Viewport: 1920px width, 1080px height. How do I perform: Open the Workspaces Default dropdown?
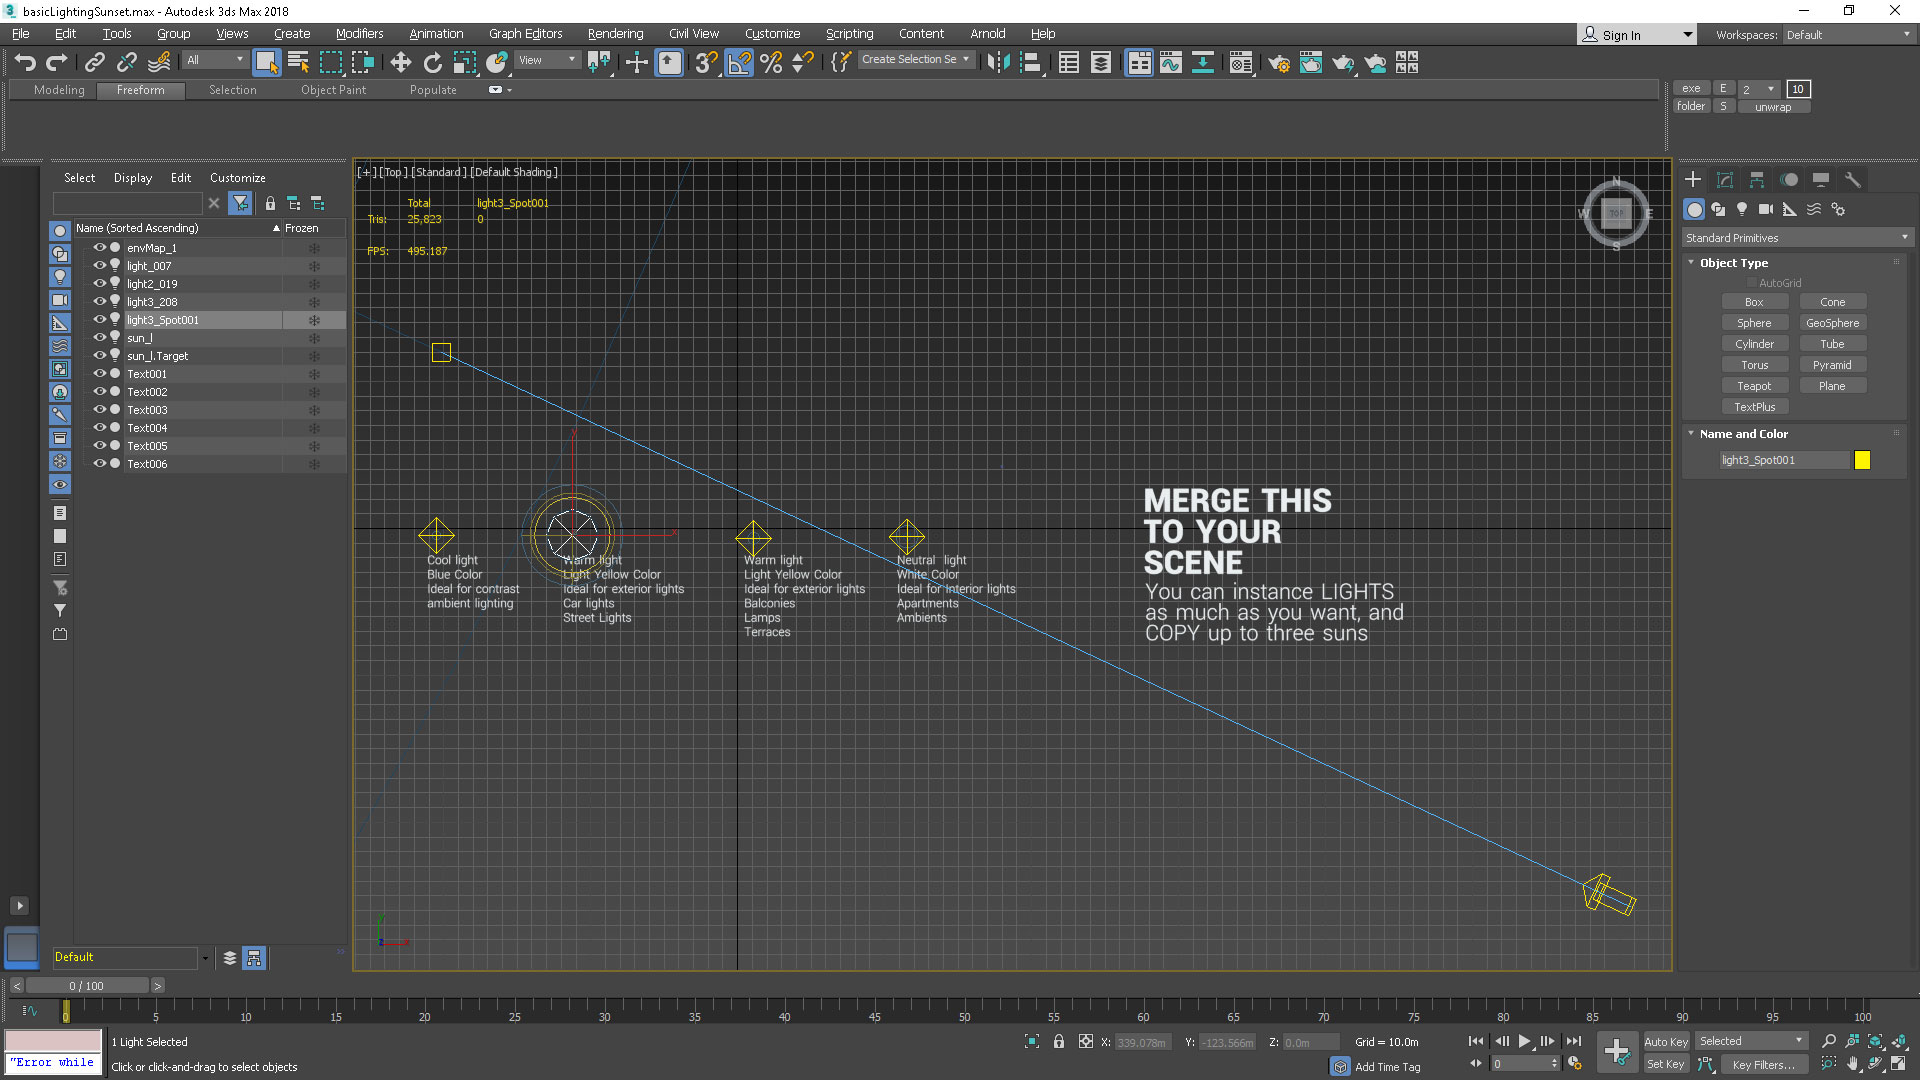click(x=1848, y=35)
